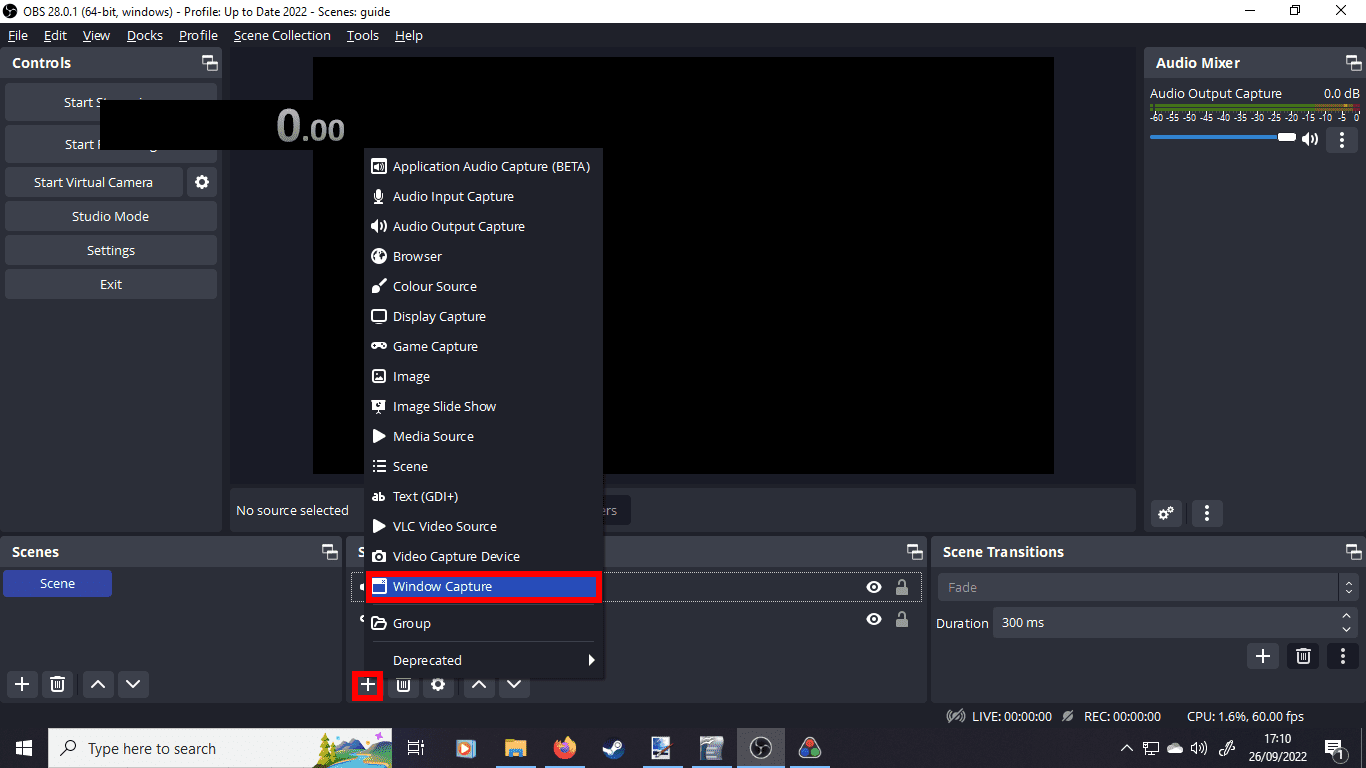Open source properties gear in Sources toolbar
This screenshot has height=768, width=1366.
438,685
